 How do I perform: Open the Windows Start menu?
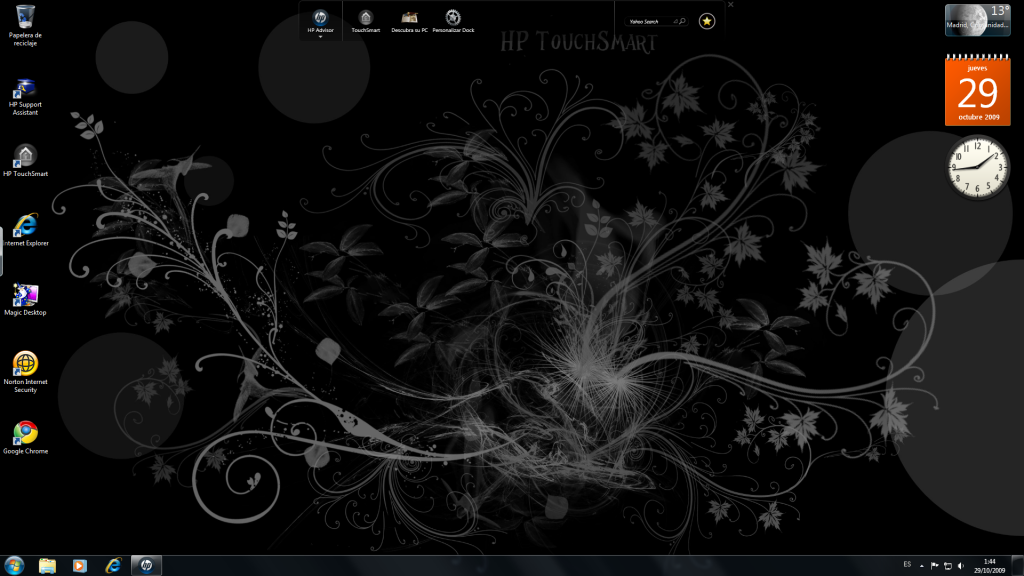(15, 565)
